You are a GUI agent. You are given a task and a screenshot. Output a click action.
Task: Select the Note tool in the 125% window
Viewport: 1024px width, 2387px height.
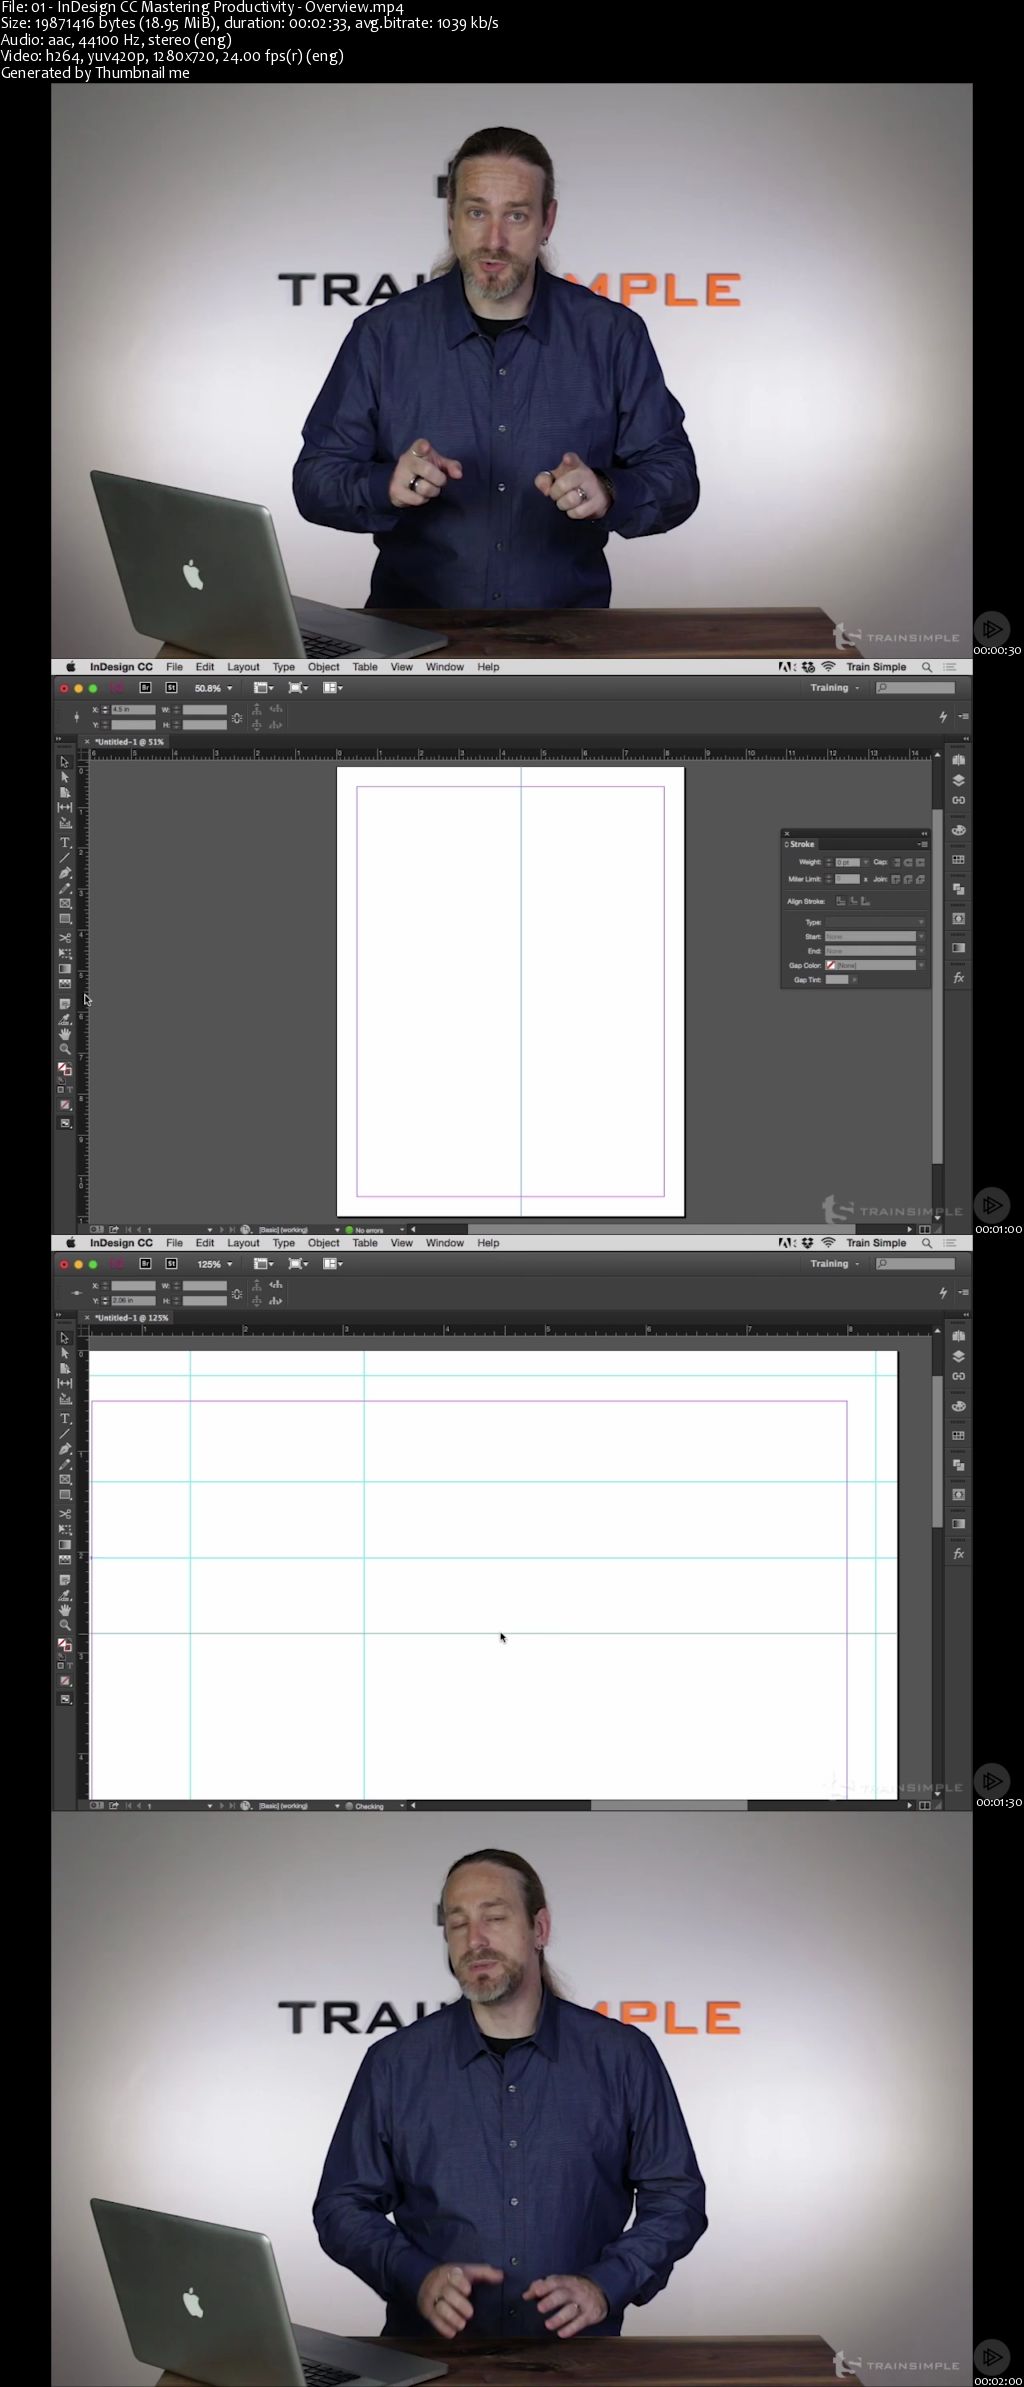[x=65, y=1580]
